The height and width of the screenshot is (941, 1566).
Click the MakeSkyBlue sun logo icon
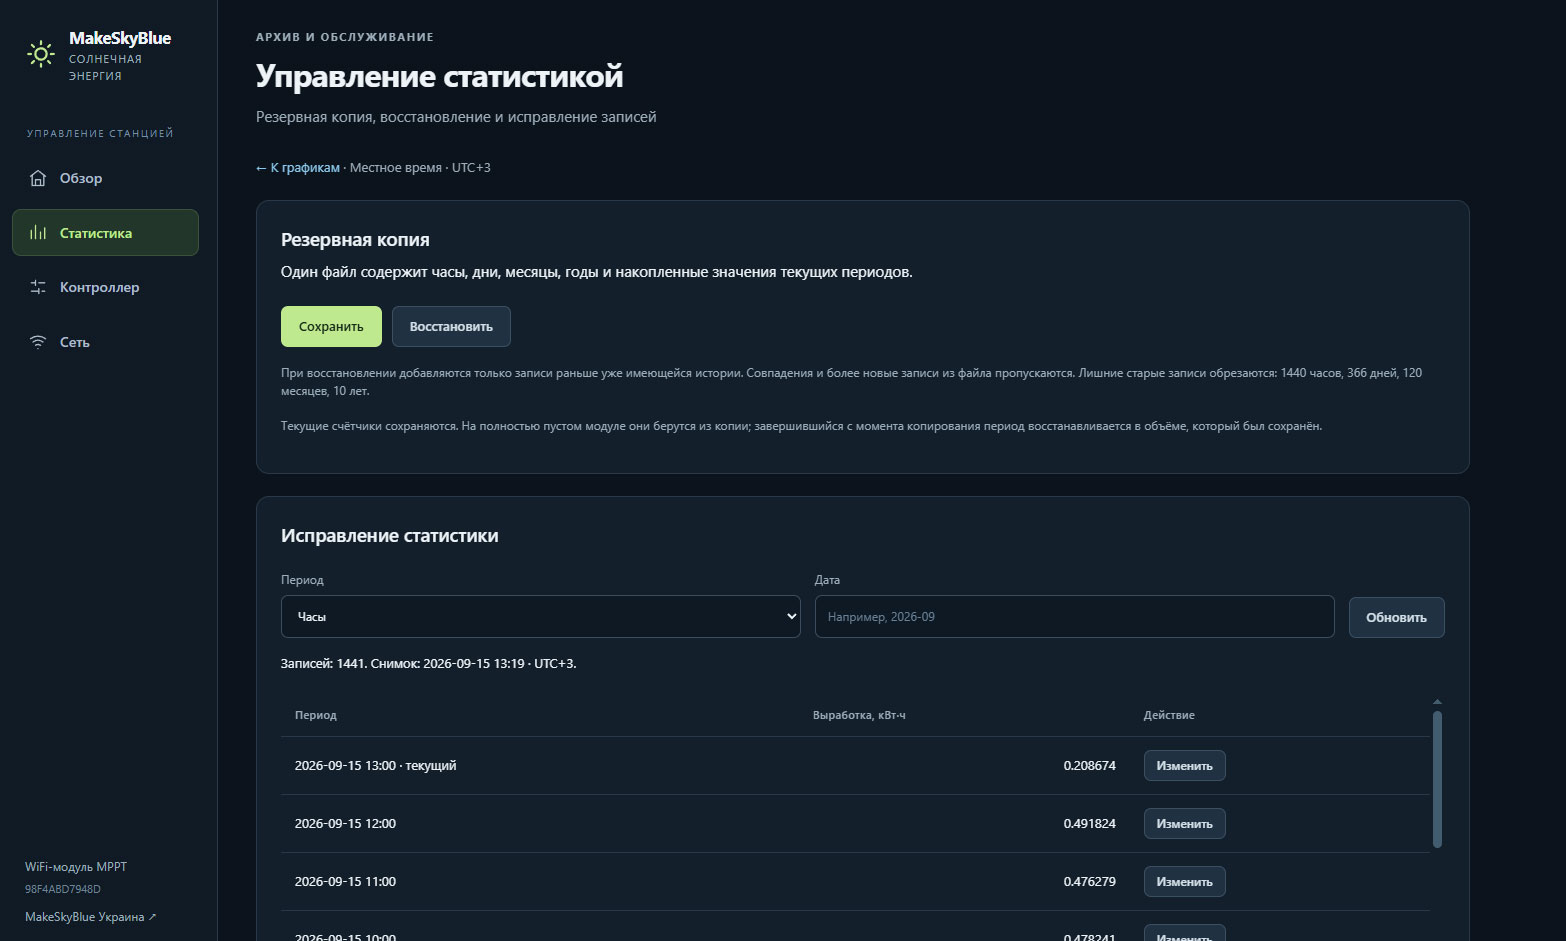tap(41, 54)
